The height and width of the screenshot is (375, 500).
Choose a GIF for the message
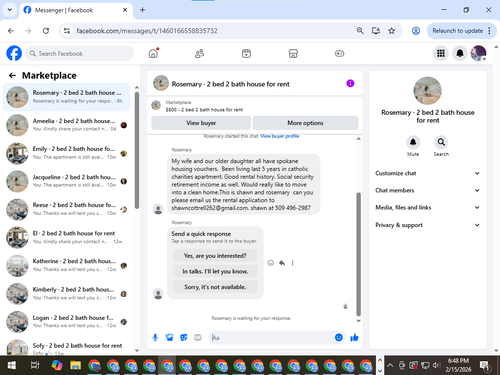198,338
